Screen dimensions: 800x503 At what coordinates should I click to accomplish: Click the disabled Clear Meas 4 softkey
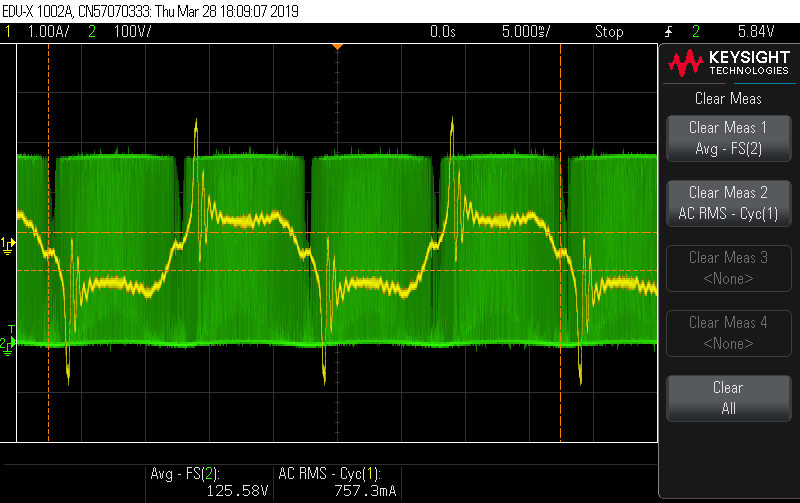tap(729, 333)
